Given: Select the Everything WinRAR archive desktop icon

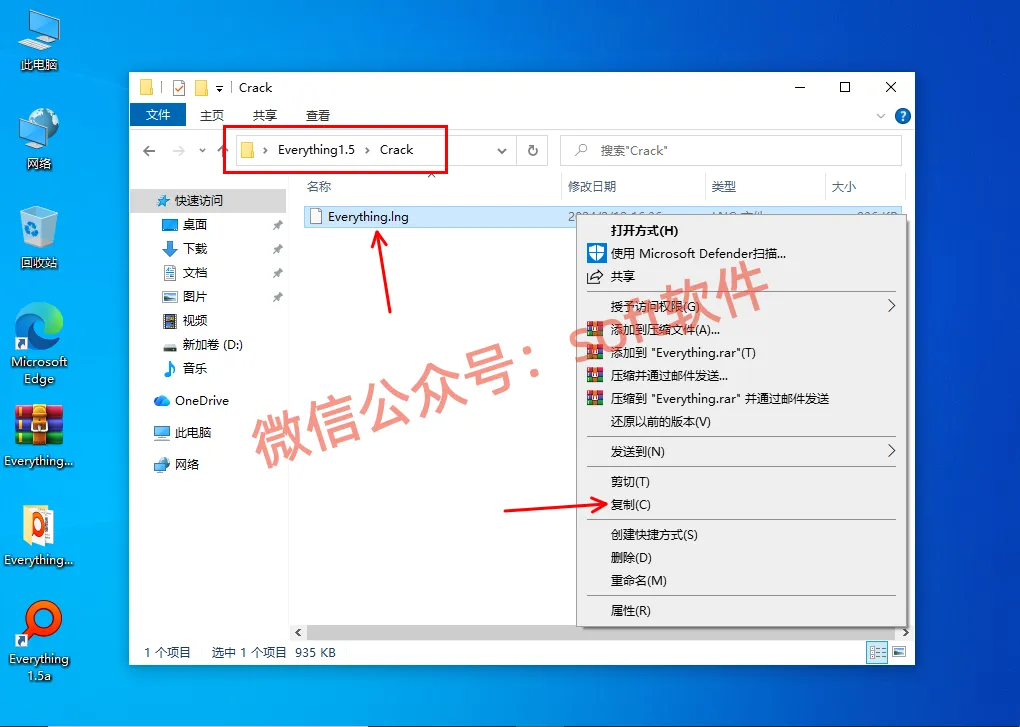Looking at the screenshot, I should click(39, 436).
